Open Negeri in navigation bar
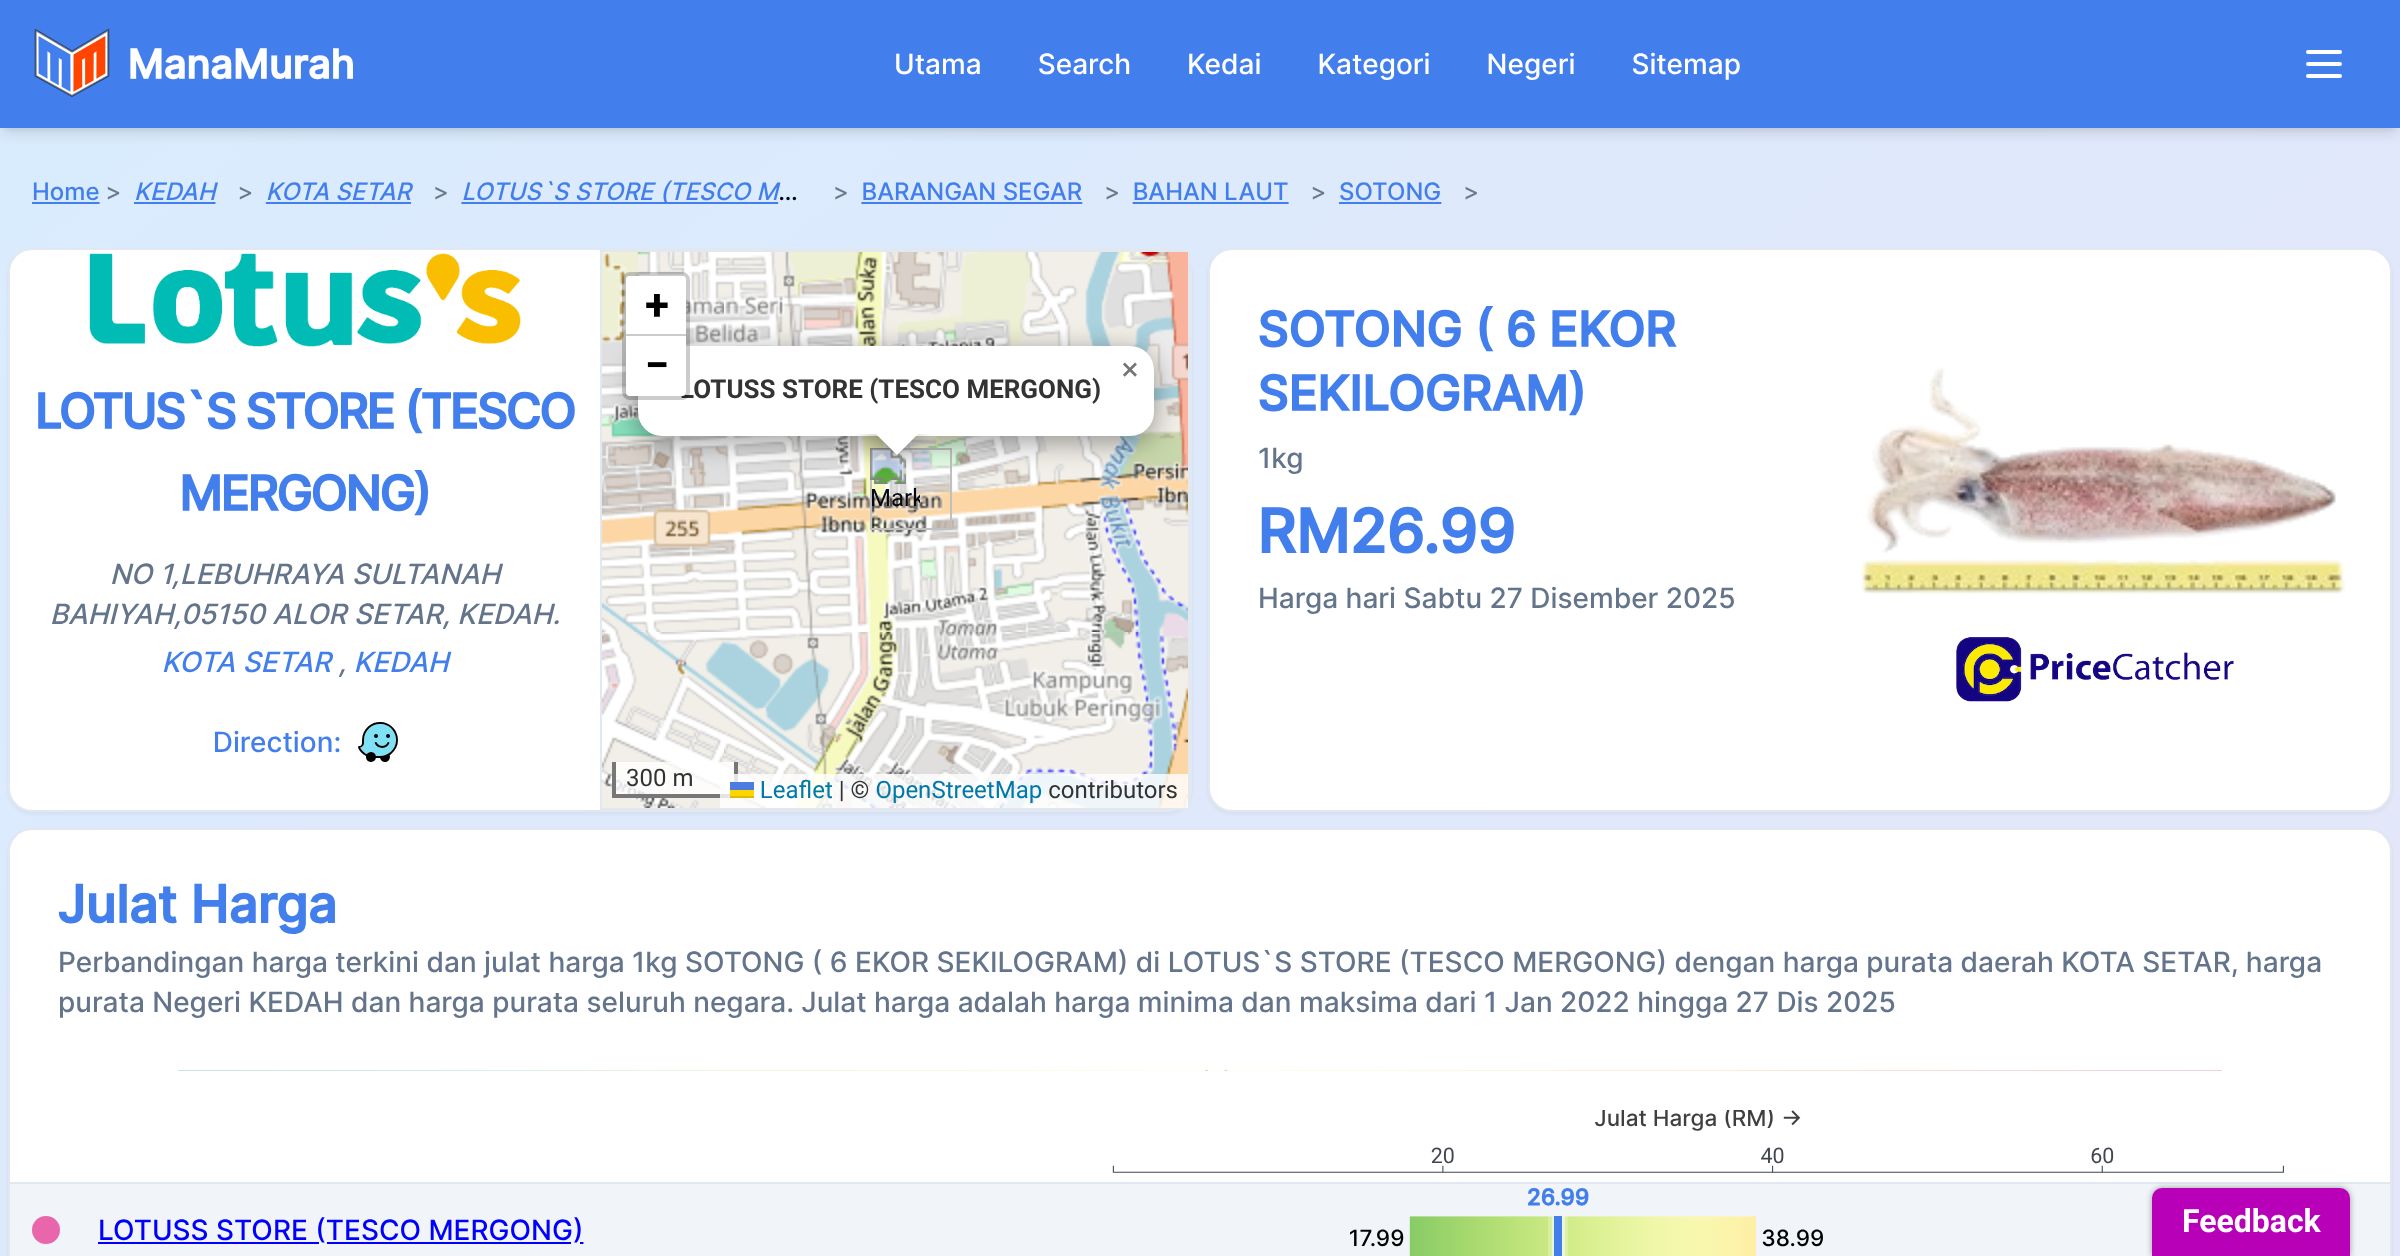 (1530, 64)
